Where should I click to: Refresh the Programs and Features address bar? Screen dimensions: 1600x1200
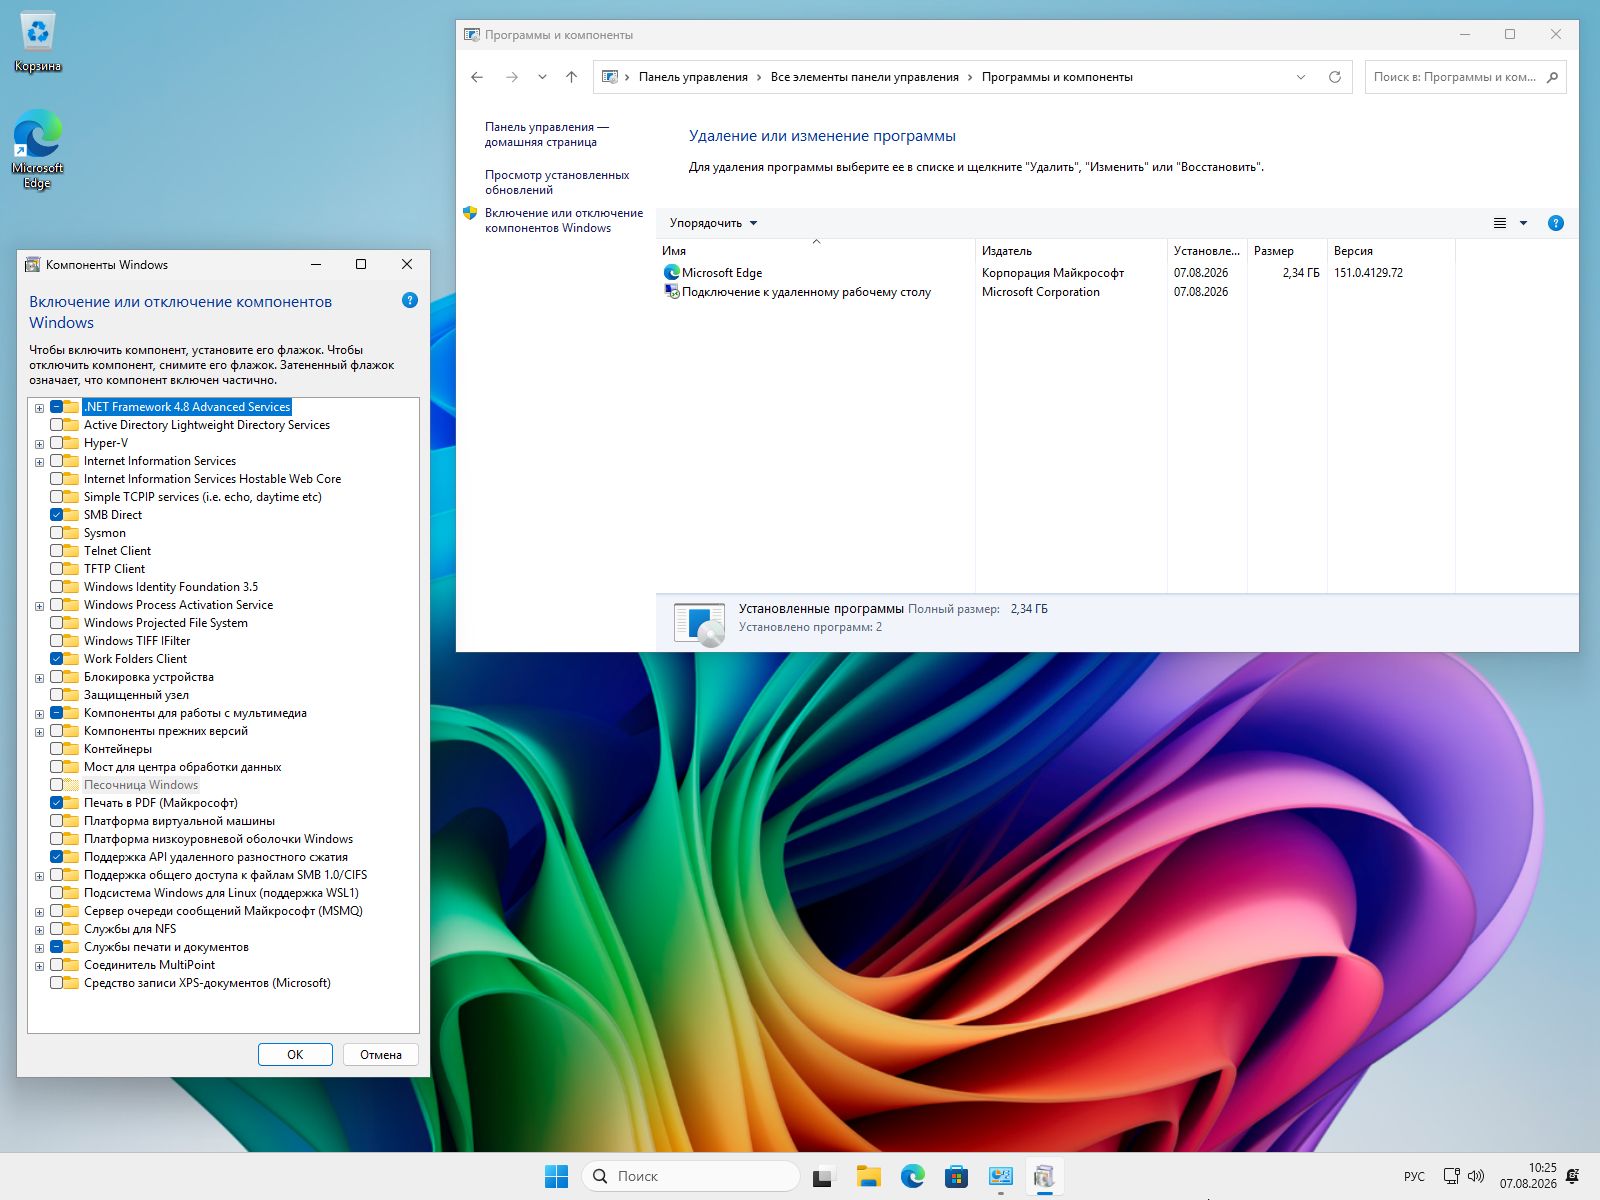point(1334,77)
